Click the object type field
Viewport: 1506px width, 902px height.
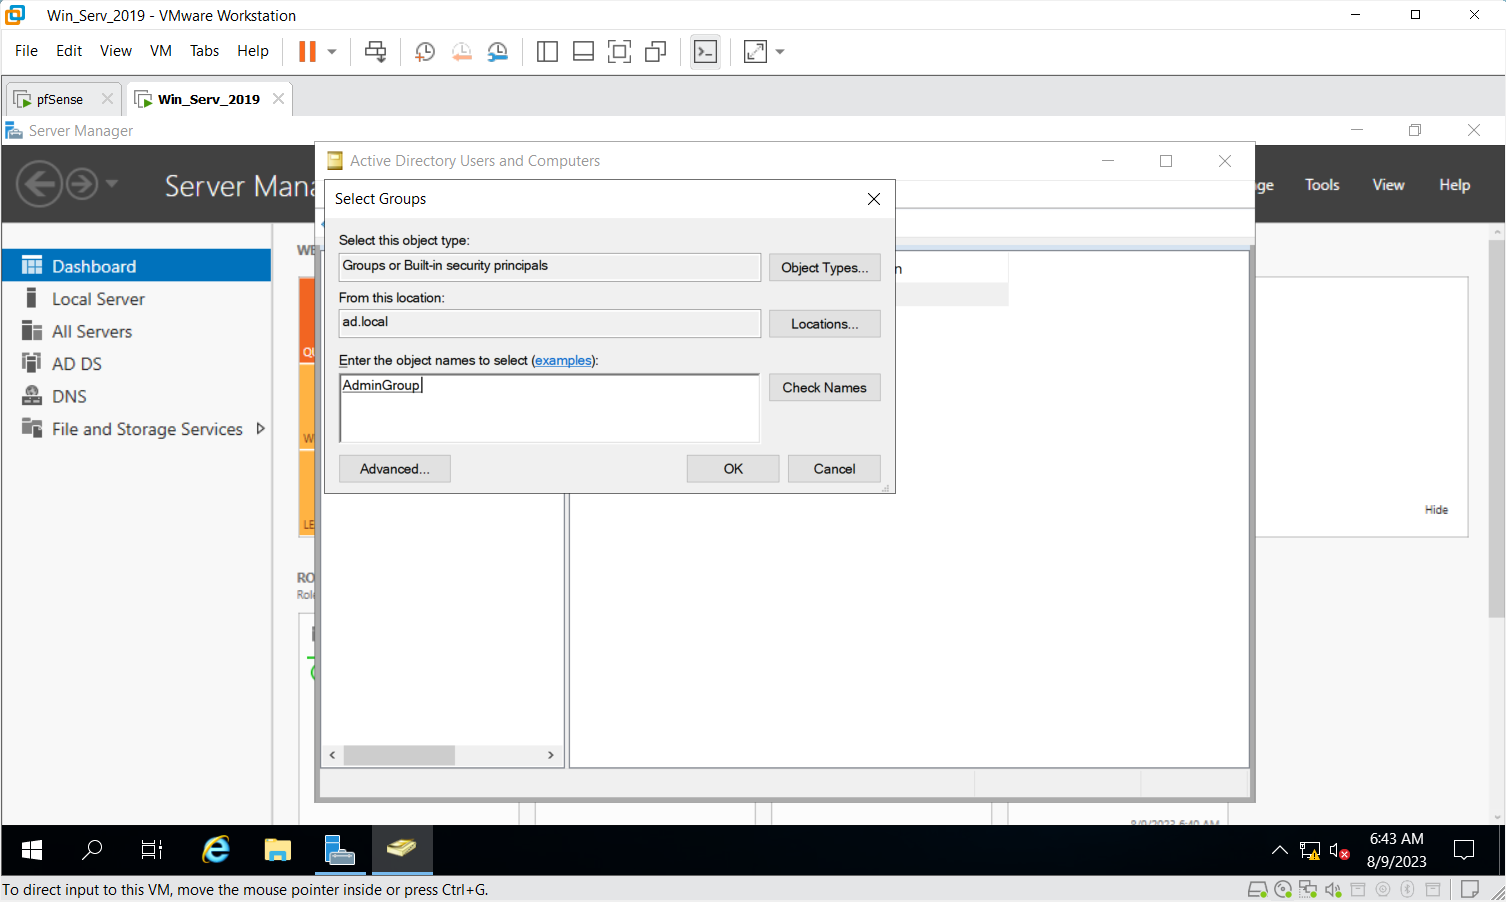click(x=550, y=267)
